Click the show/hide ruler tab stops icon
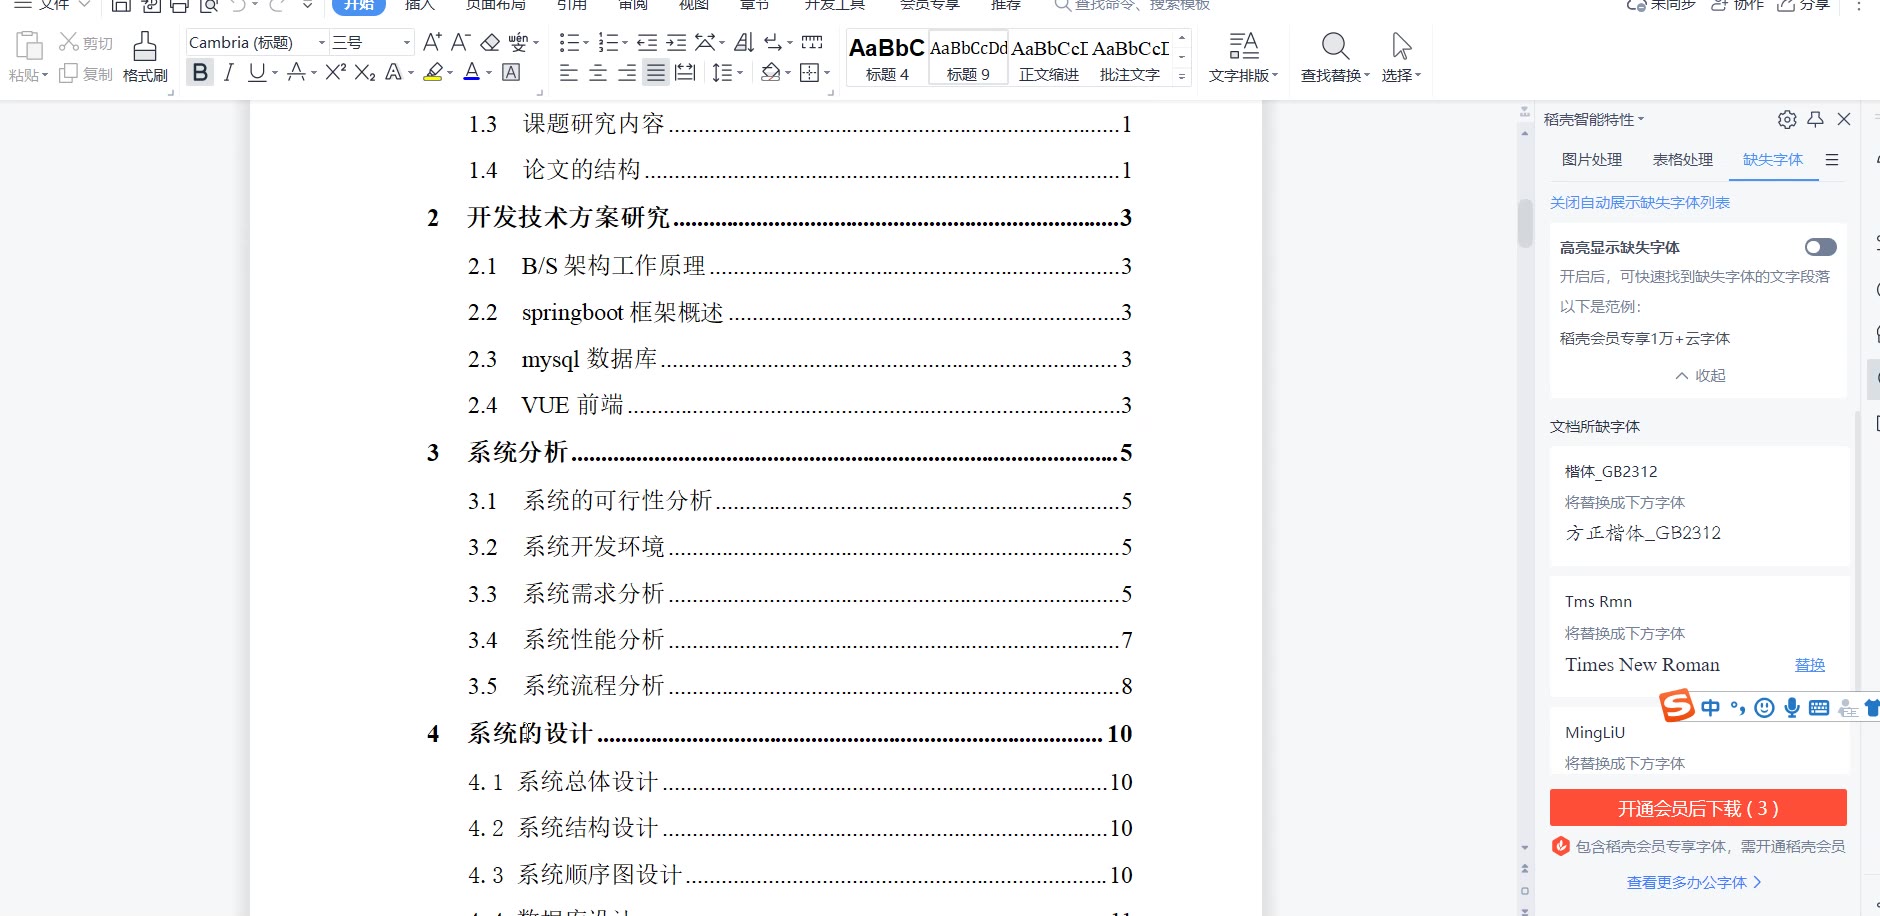 812,42
